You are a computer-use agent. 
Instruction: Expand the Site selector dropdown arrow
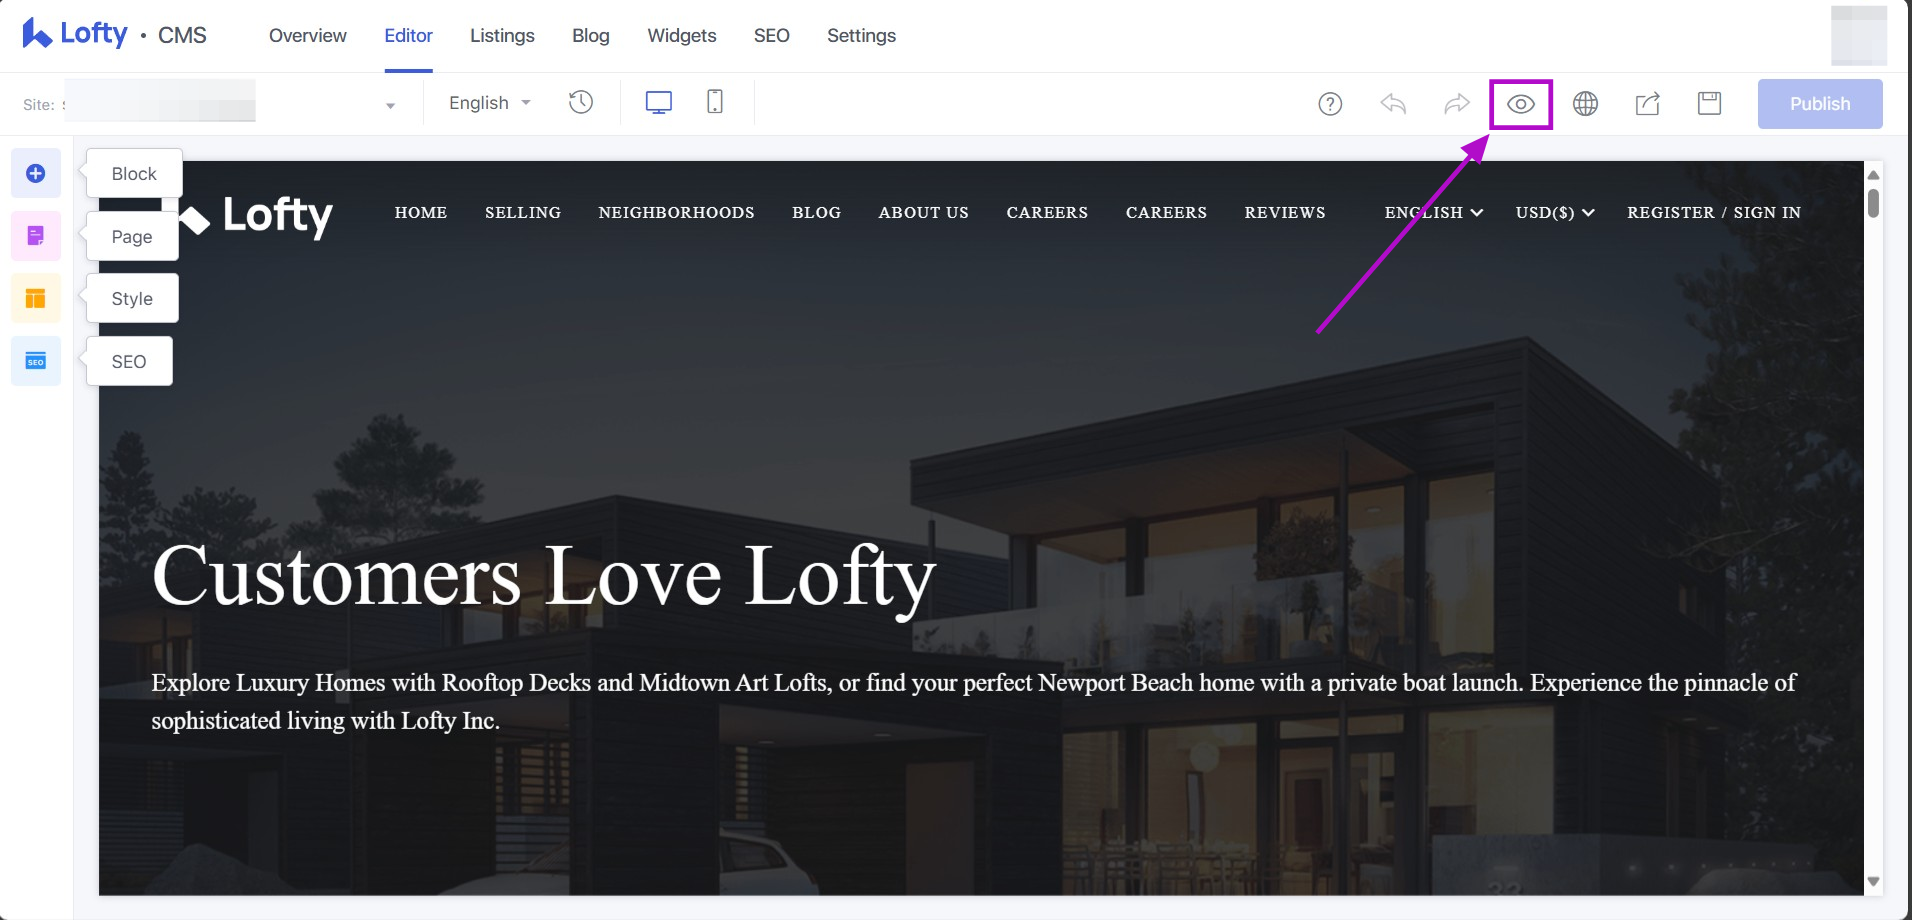(x=391, y=105)
